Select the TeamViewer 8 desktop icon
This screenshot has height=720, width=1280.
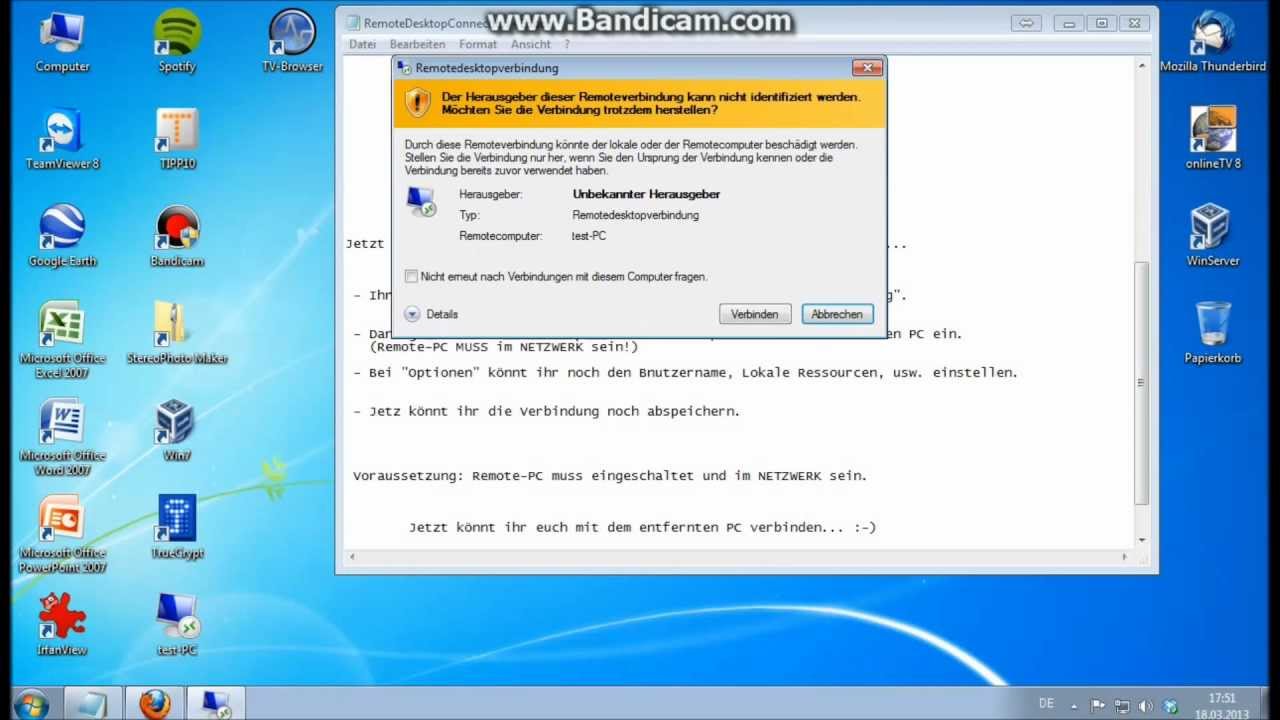tap(62, 139)
